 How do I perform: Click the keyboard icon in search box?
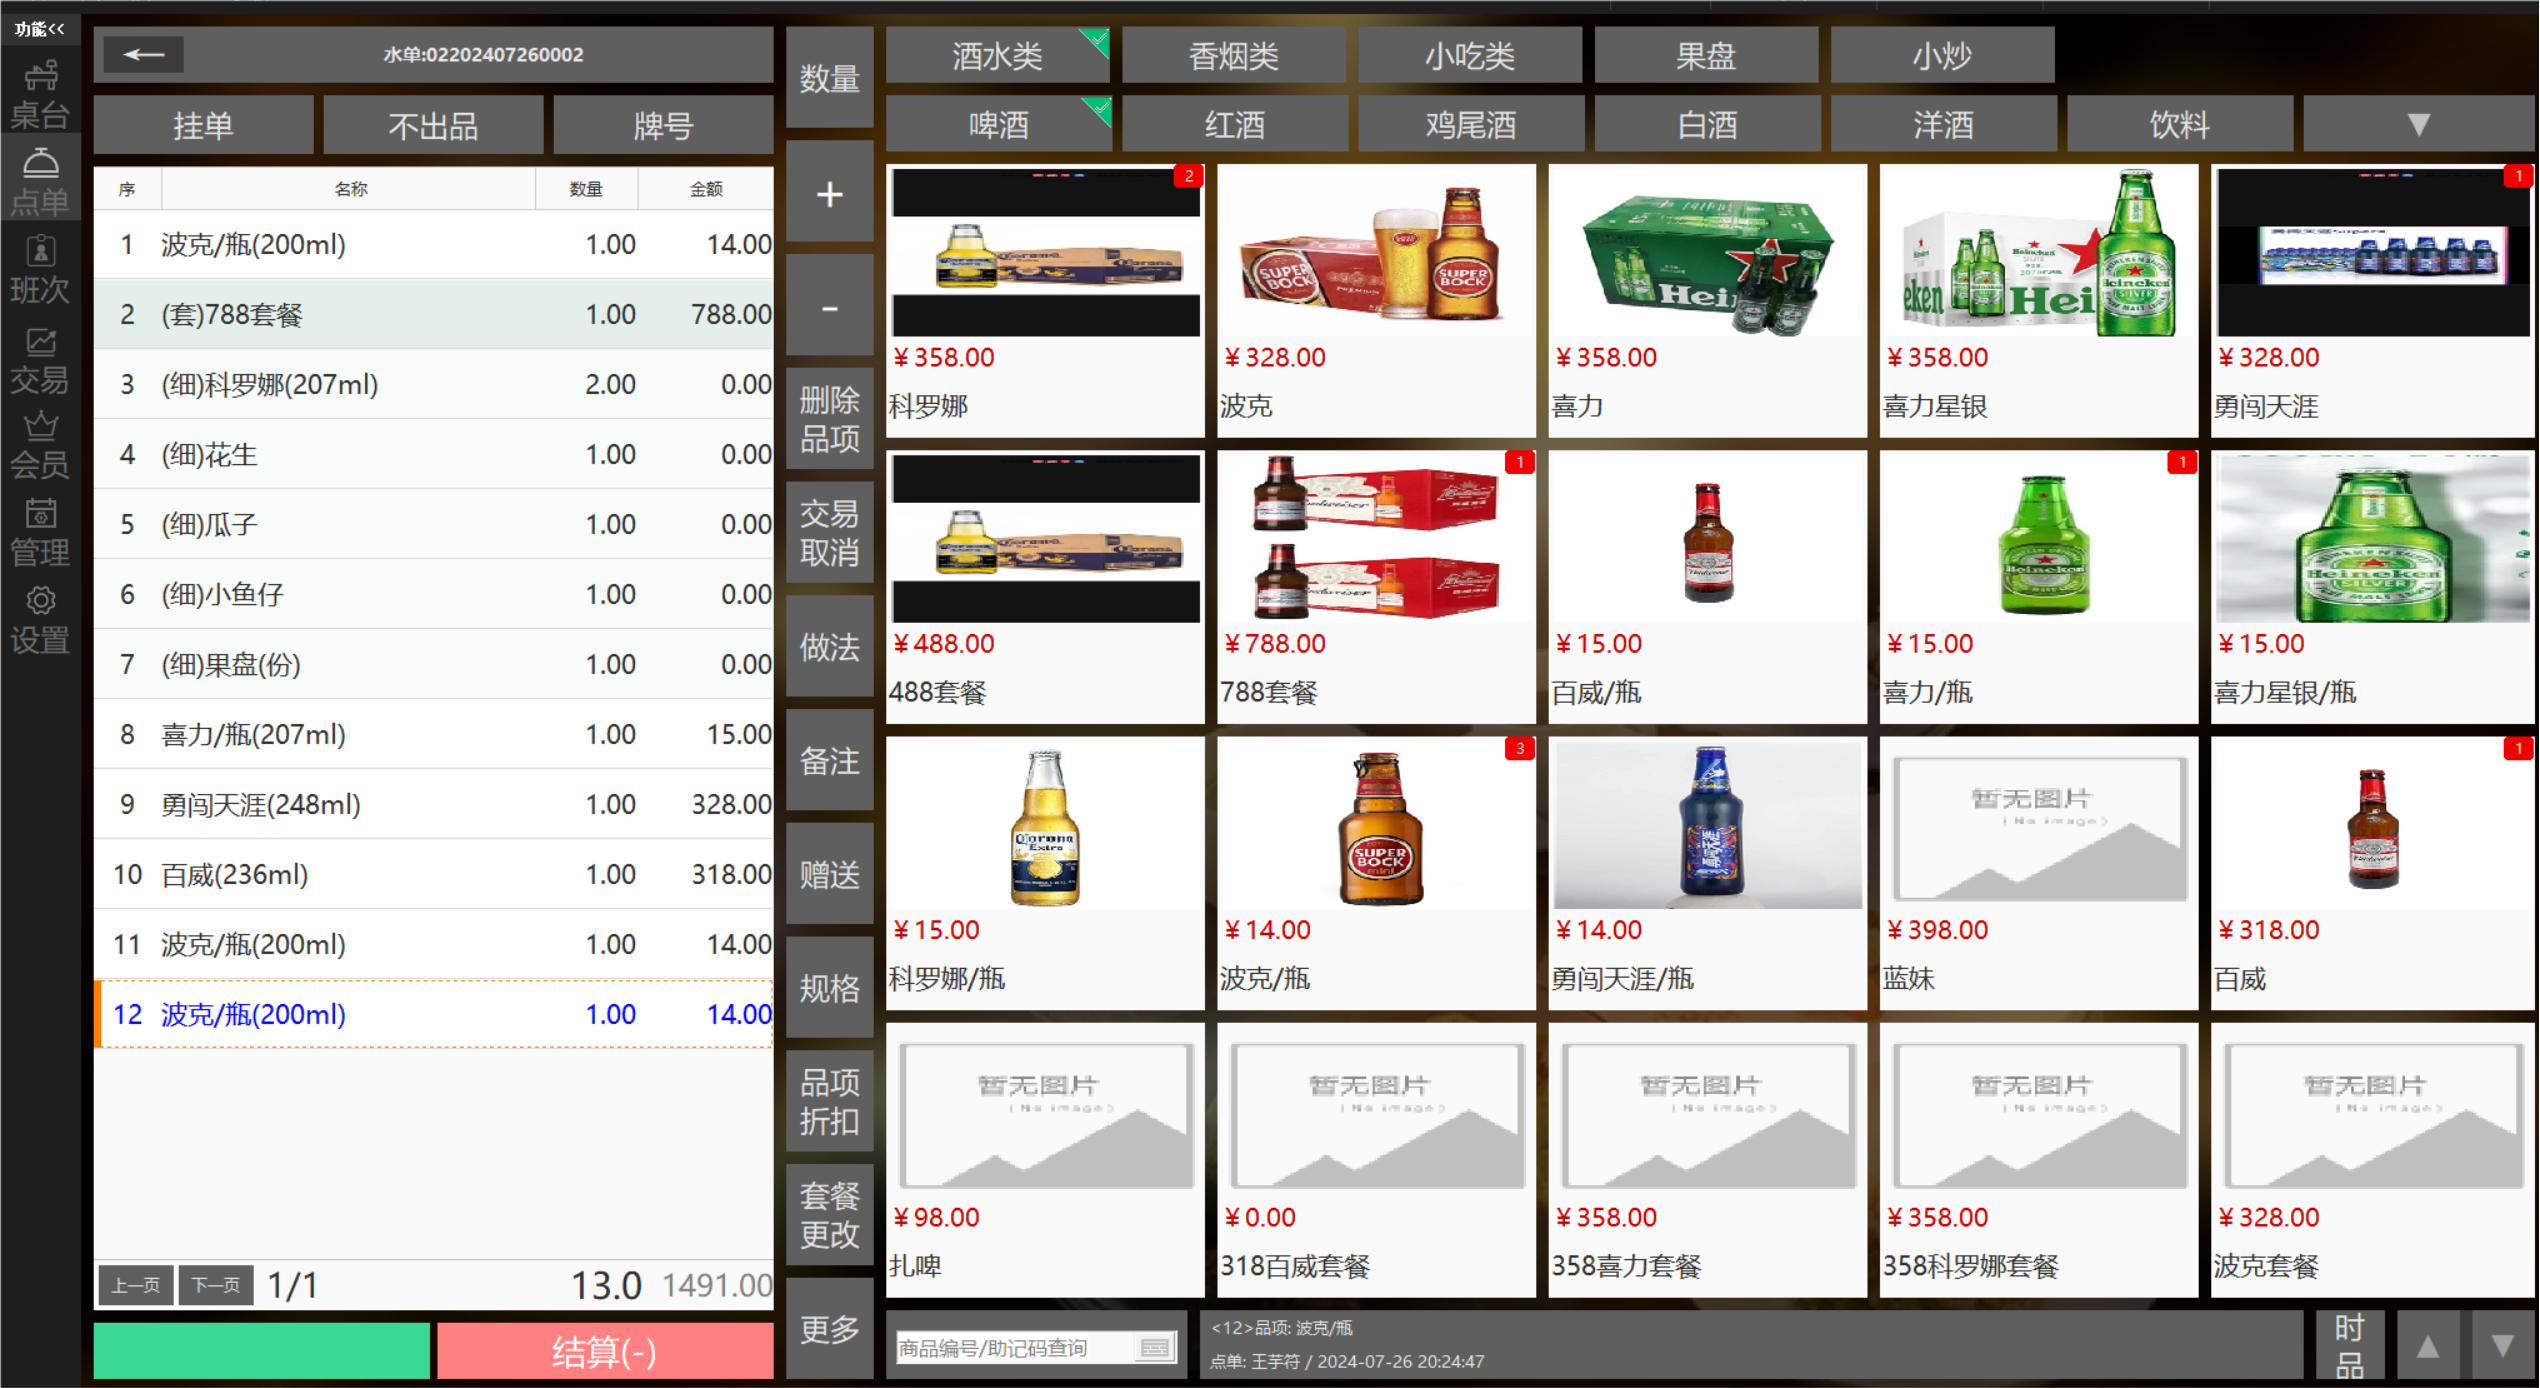click(1154, 1348)
